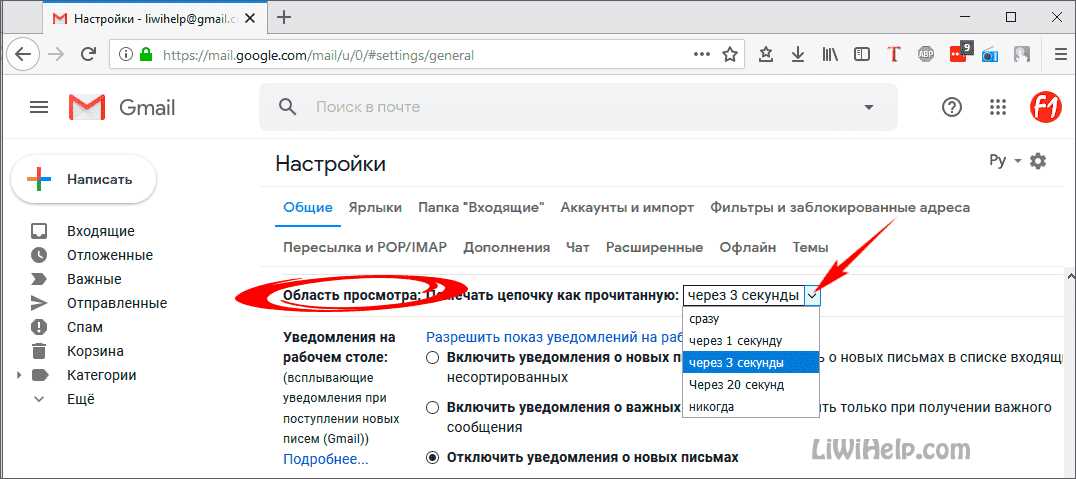Viewport: 1076px width, 479px height.
Task: Choose через 3 секунды option in list
Action: [751, 362]
